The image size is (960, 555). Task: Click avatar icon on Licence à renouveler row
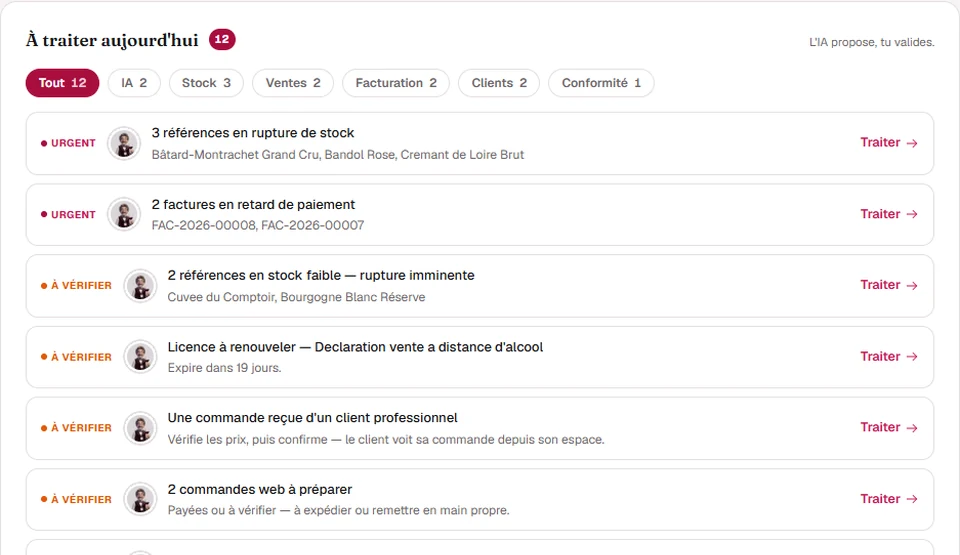click(x=140, y=357)
